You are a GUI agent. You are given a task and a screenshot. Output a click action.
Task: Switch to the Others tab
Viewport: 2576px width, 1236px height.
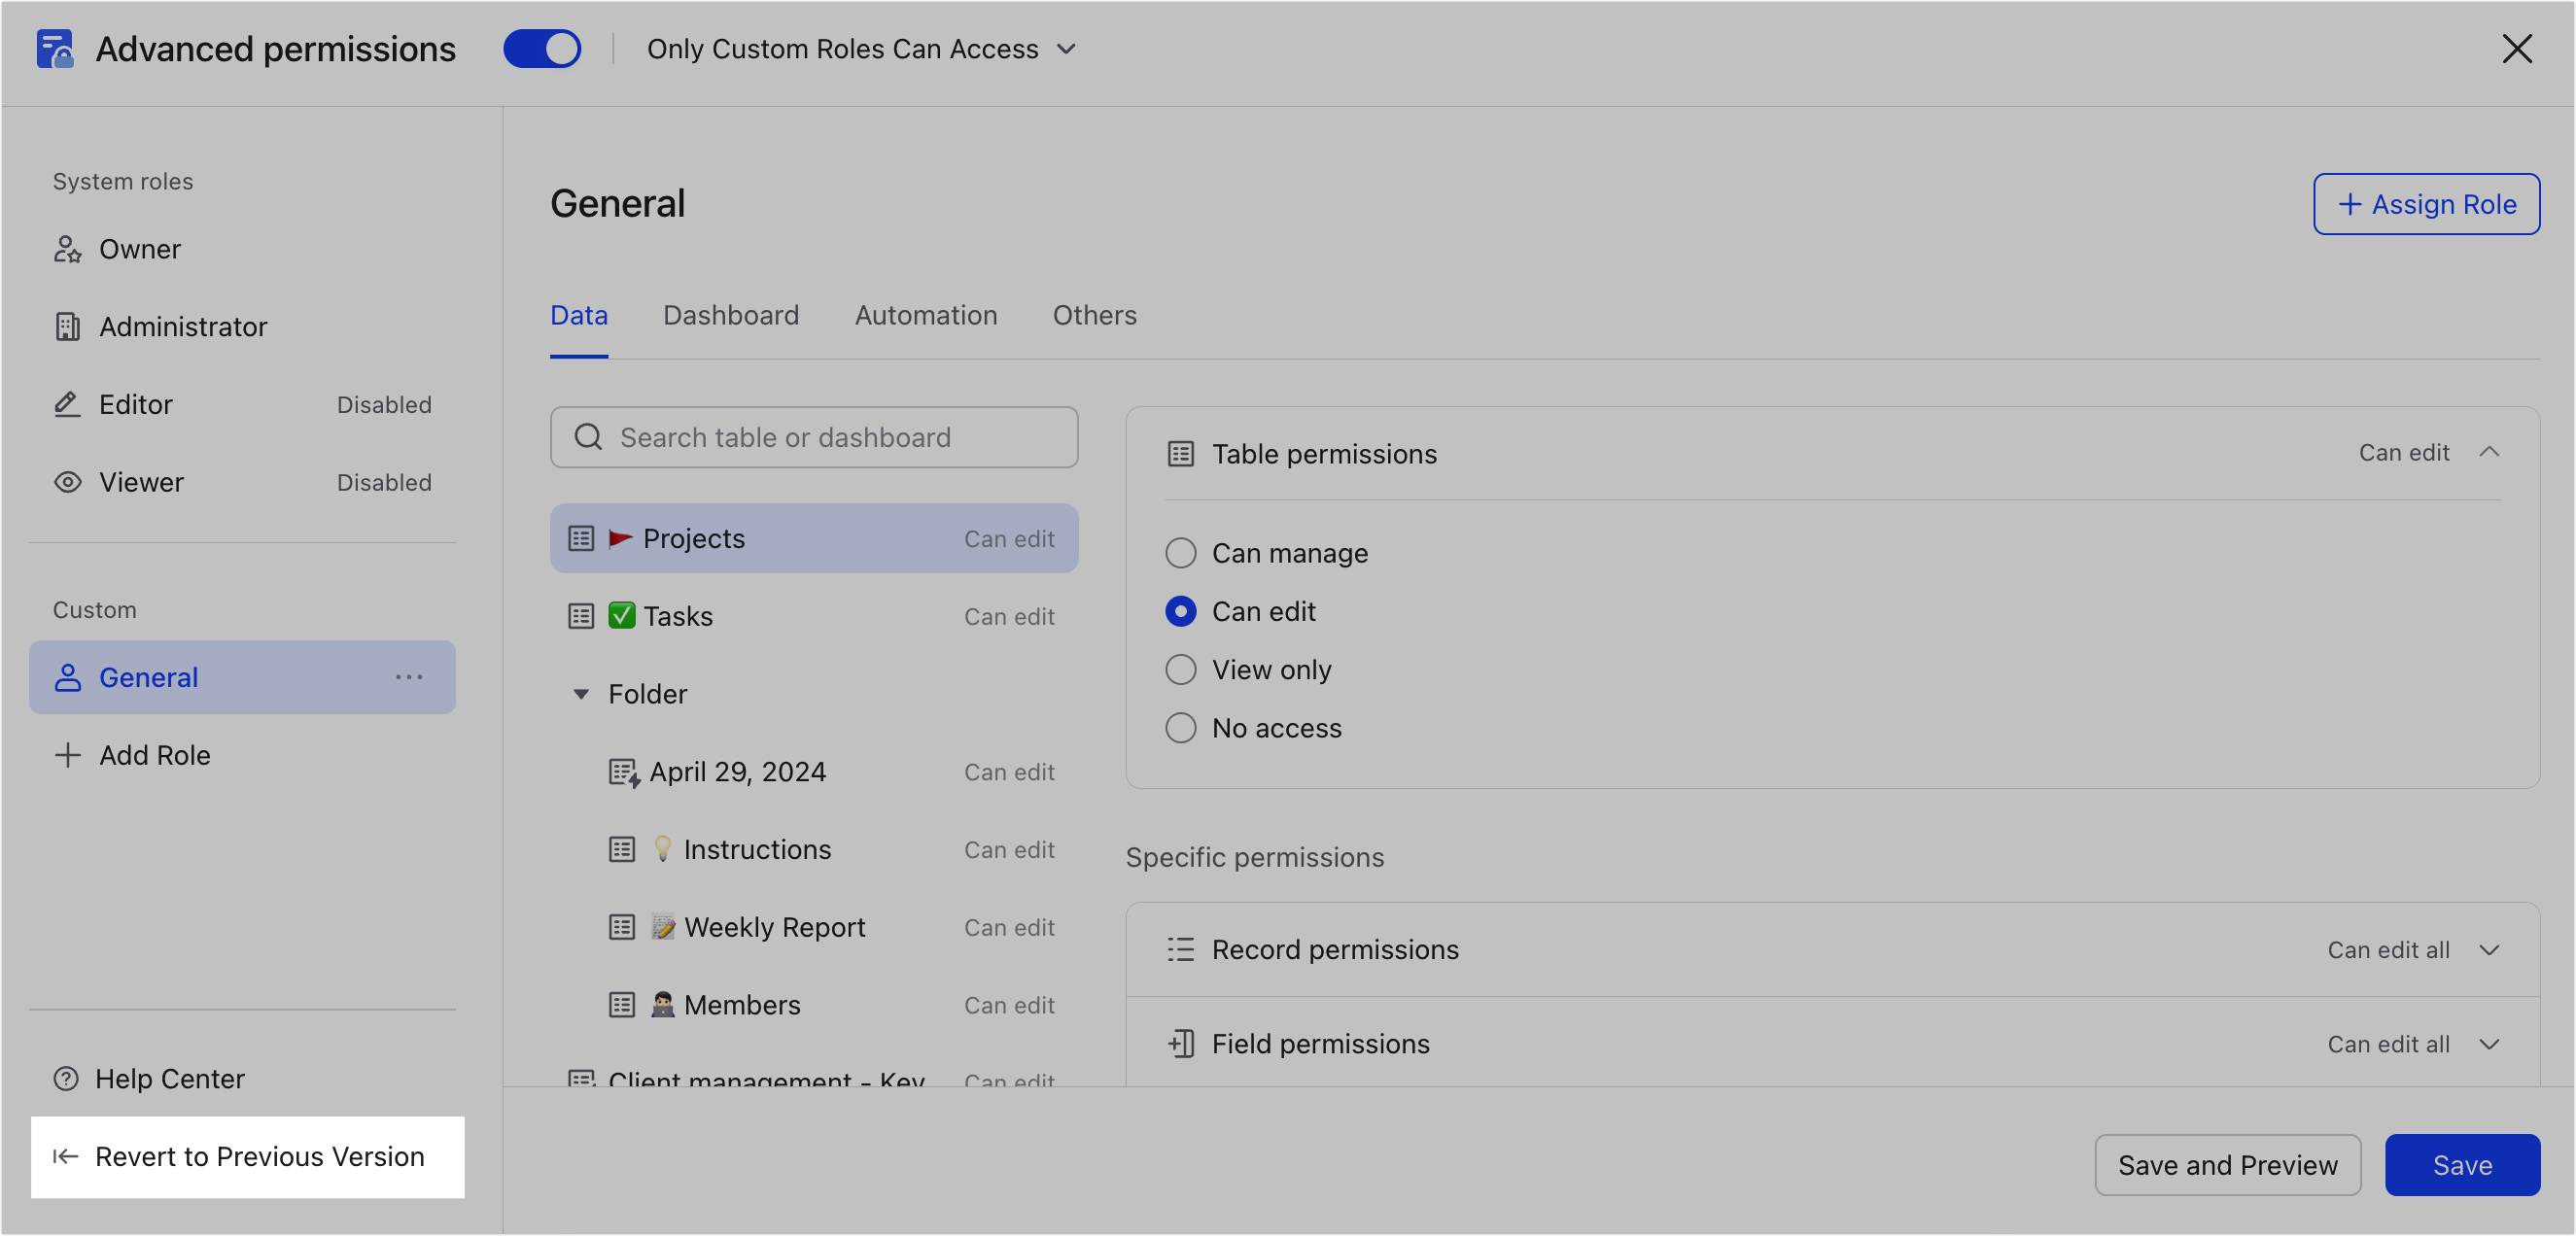click(1095, 316)
